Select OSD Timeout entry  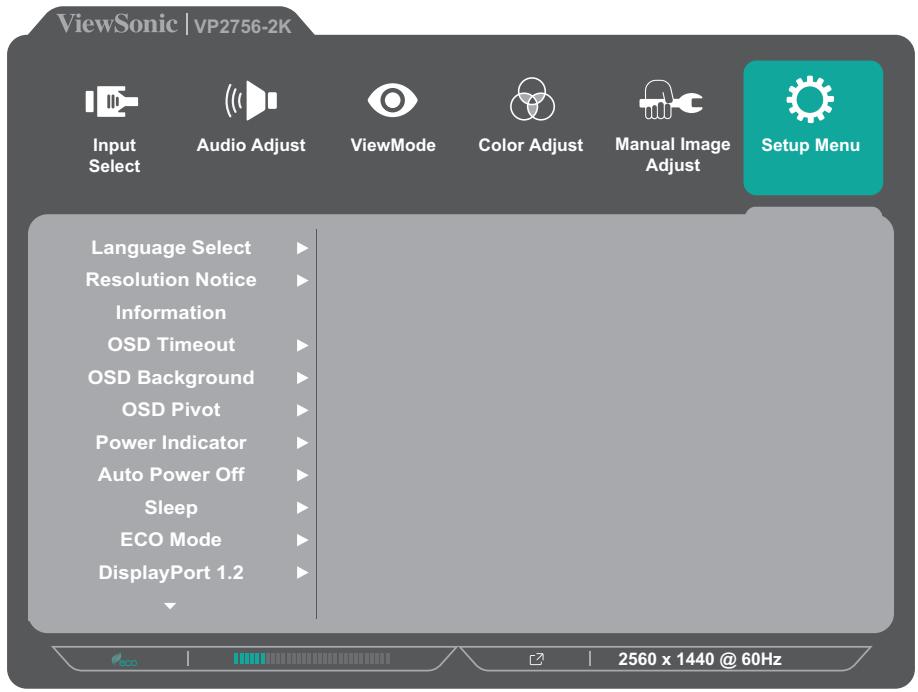pos(171,345)
